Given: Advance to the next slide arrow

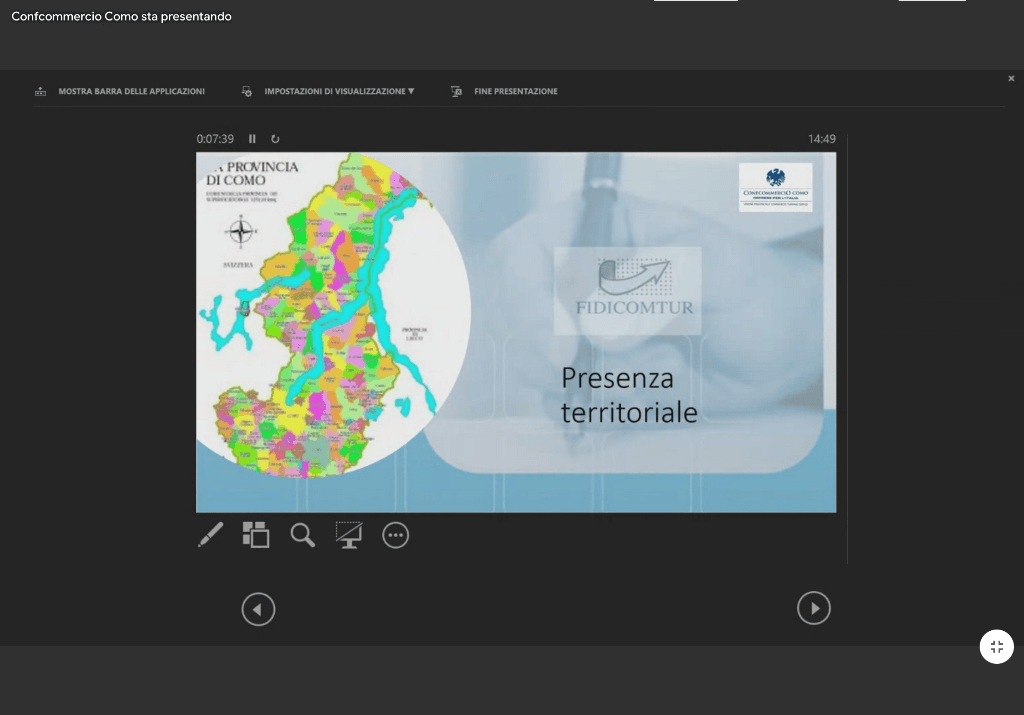Looking at the screenshot, I should point(813,608).
